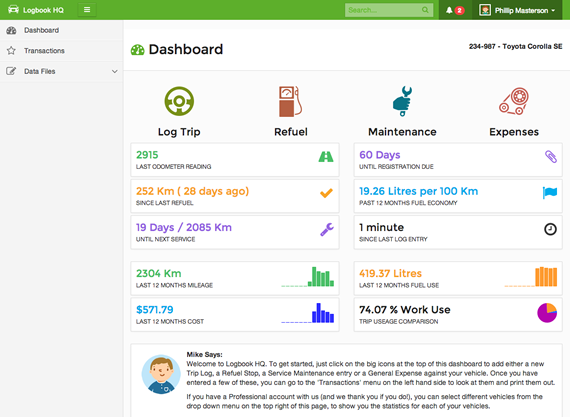Click the notification bell icon

click(449, 10)
